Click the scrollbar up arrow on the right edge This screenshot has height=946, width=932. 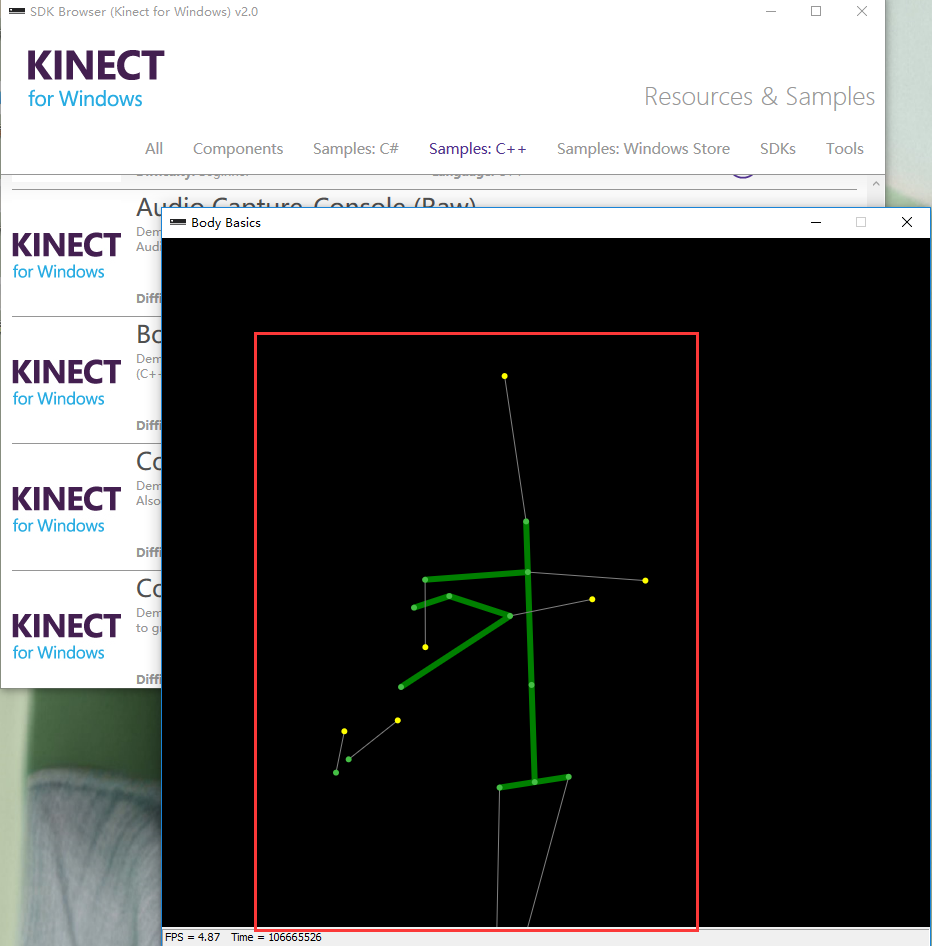876,184
